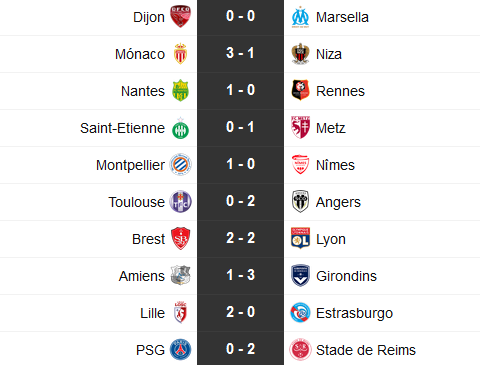Click the PSG 0 - 2 result
Viewport: 480px width, 365px height.
(240, 349)
